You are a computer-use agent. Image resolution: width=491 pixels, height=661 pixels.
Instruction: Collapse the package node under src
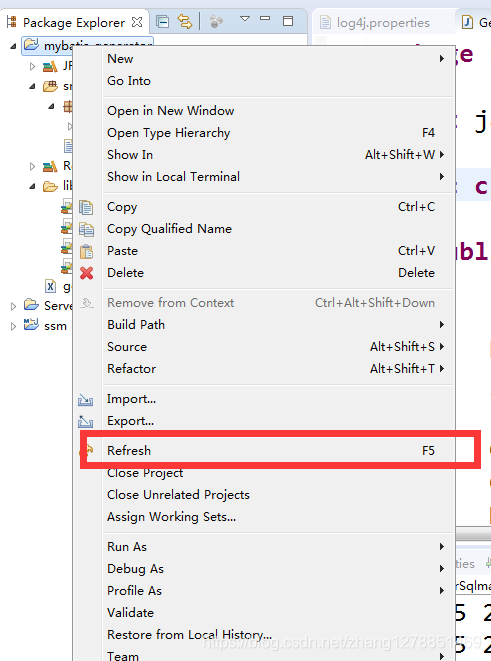tap(51, 107)
